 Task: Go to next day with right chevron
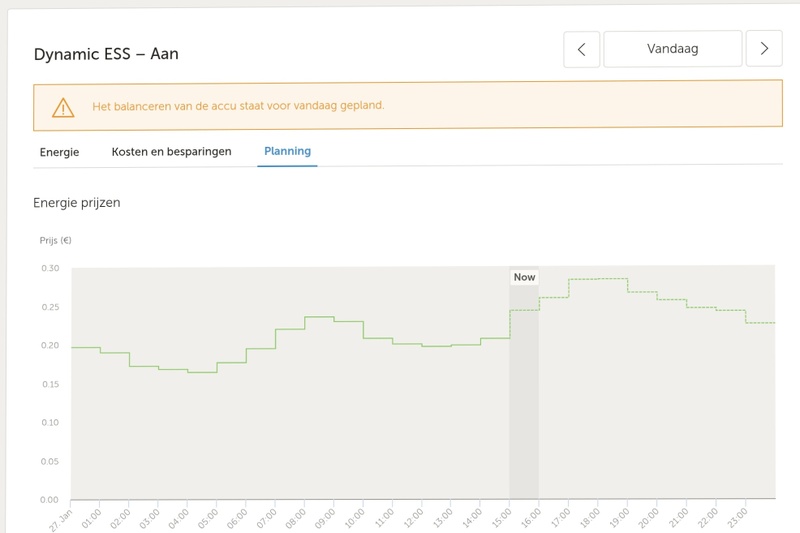coord(764,49)
